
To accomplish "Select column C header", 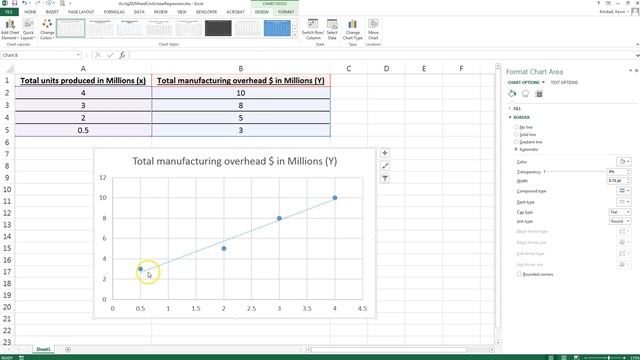I will click(x=349, y=69).
